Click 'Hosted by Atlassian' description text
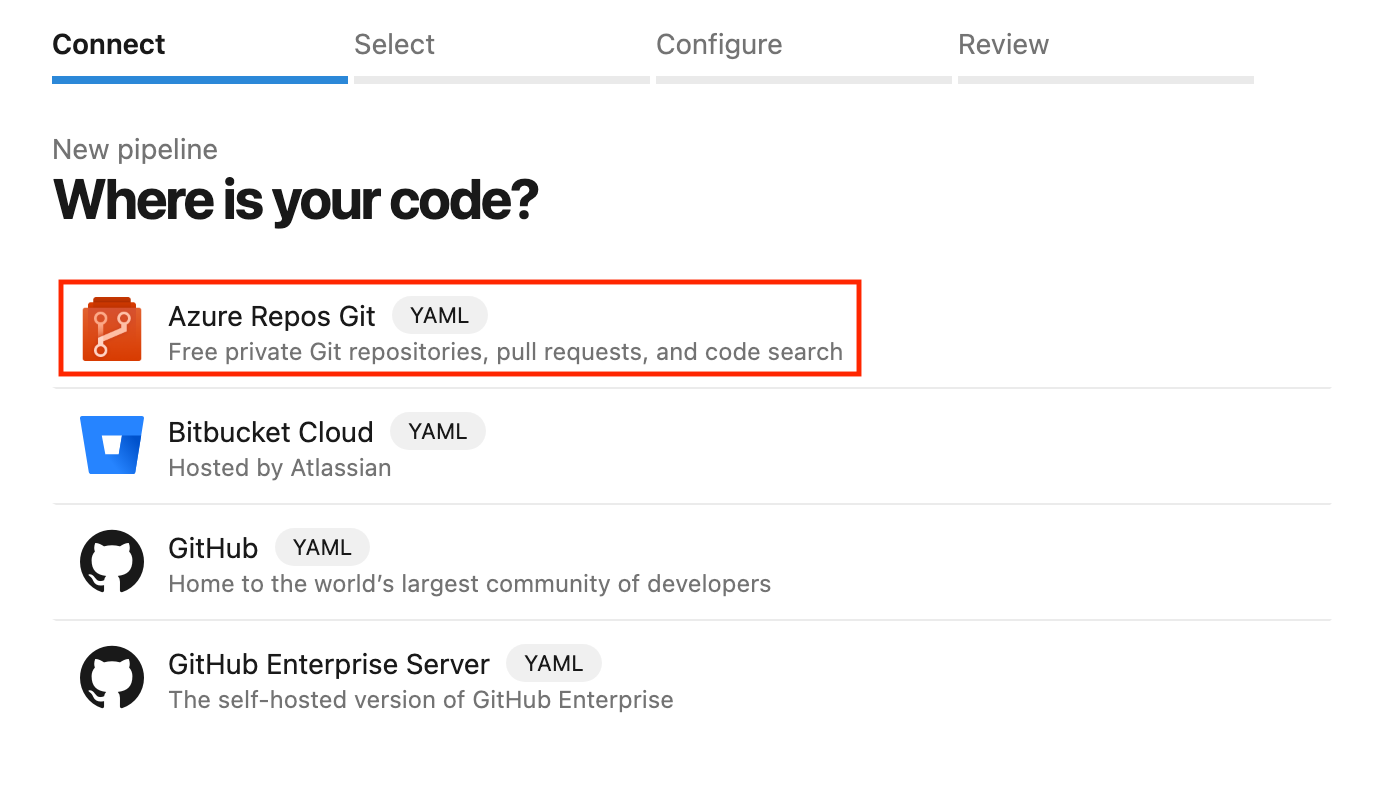Viewport: 1375px width, 787px height. click(280, 468)
